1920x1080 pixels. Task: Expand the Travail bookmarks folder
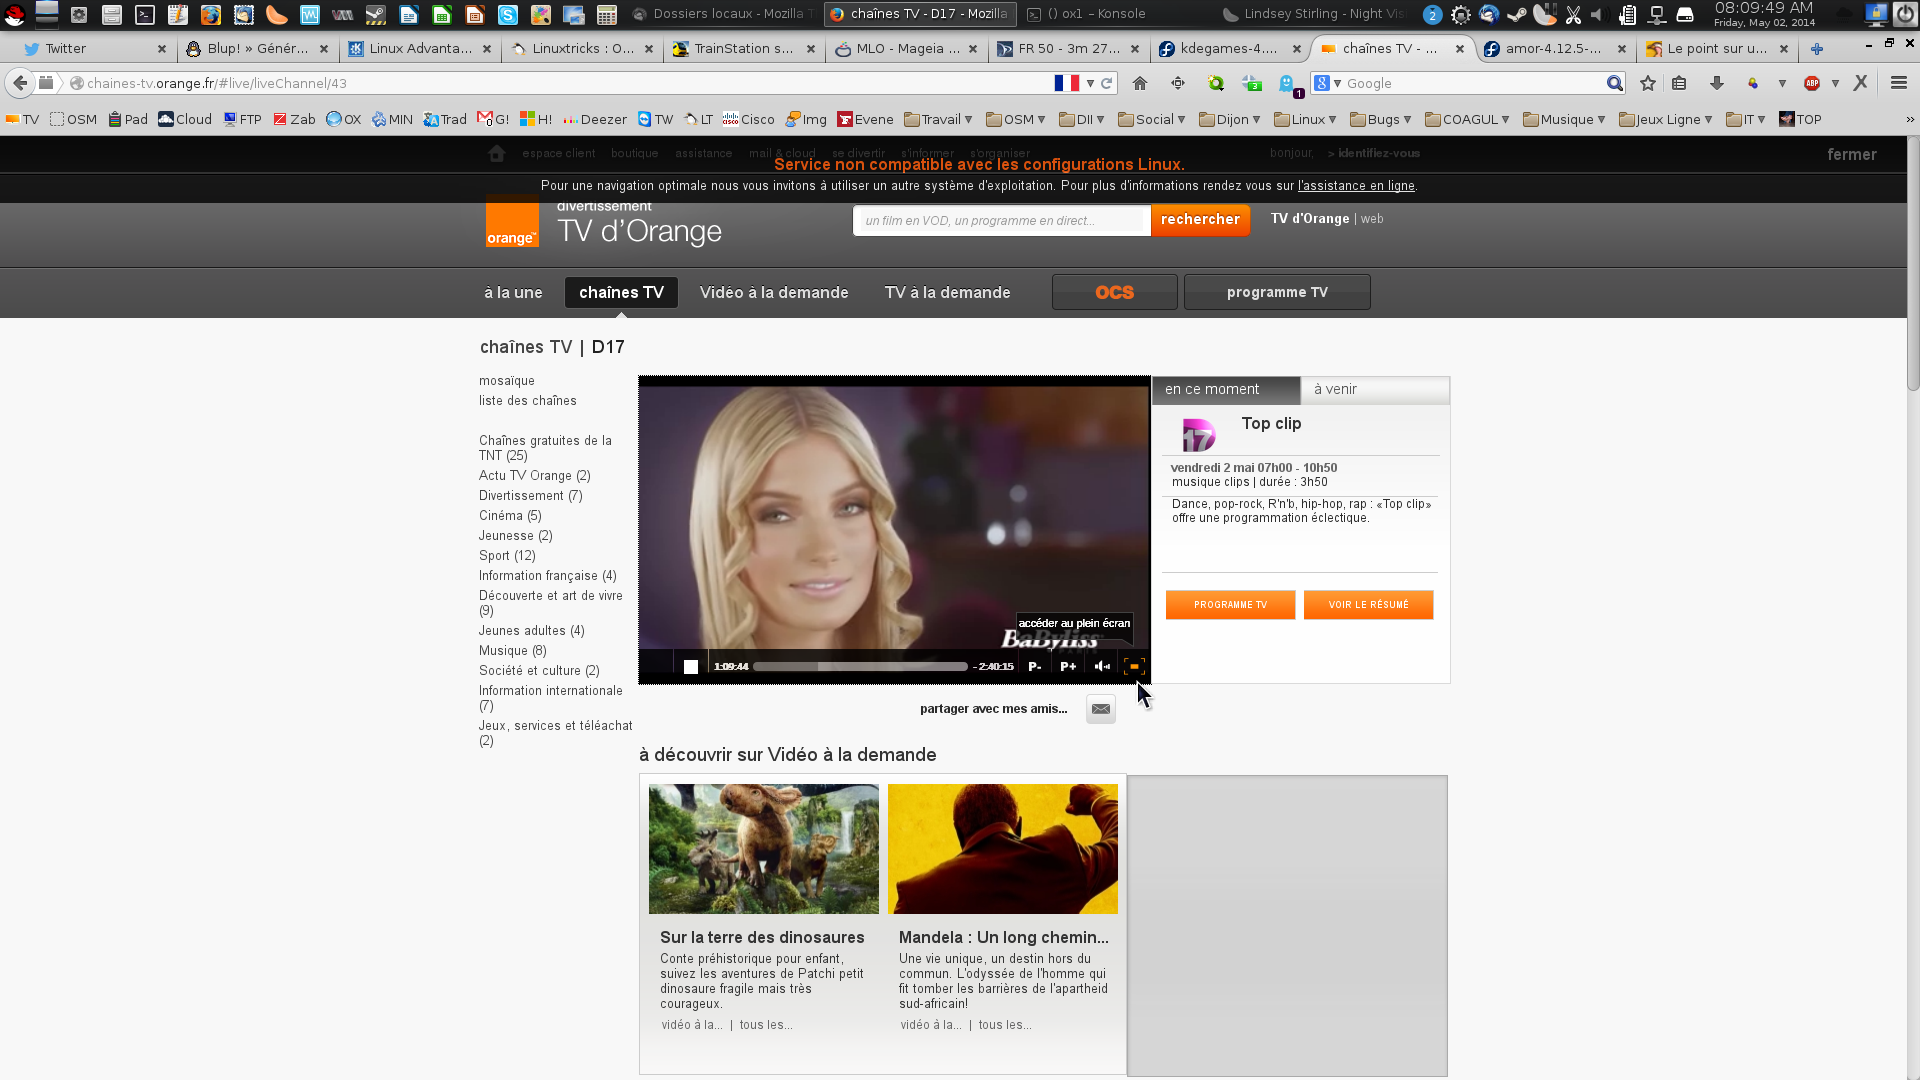coord(939,120)
